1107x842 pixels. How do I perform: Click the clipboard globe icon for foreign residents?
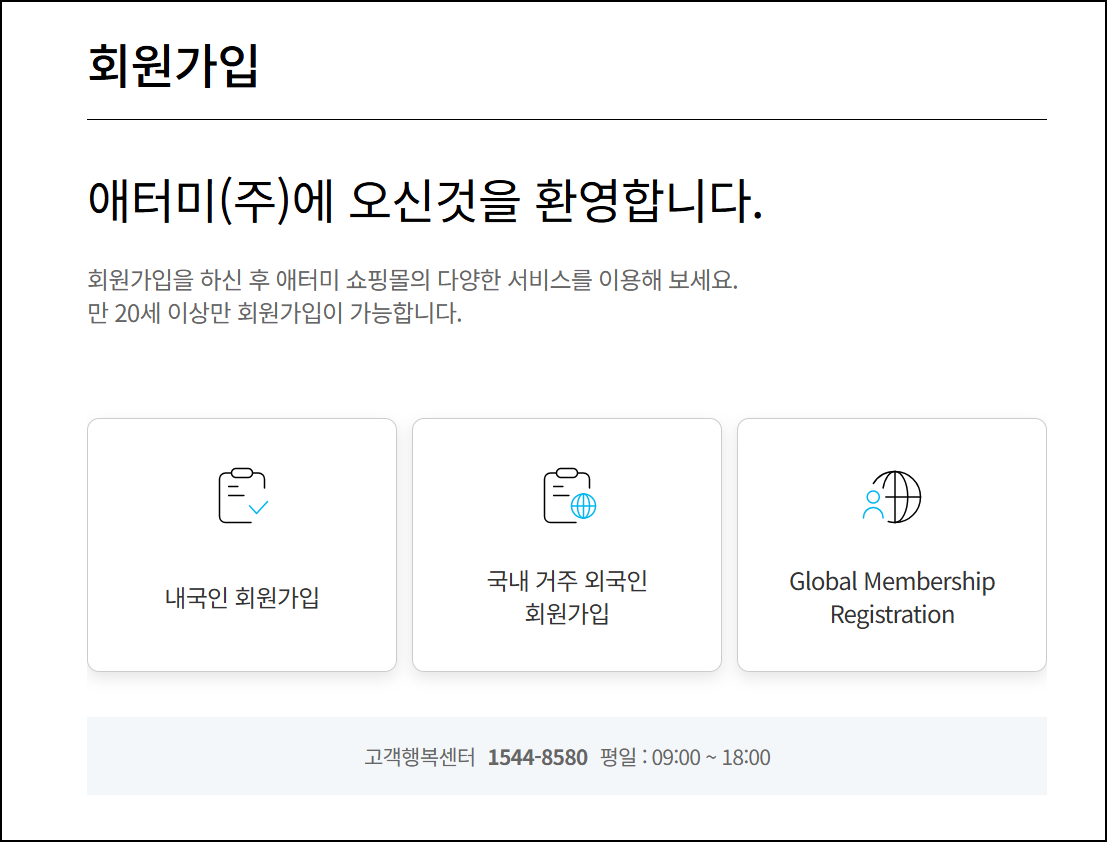pos(569,496)
